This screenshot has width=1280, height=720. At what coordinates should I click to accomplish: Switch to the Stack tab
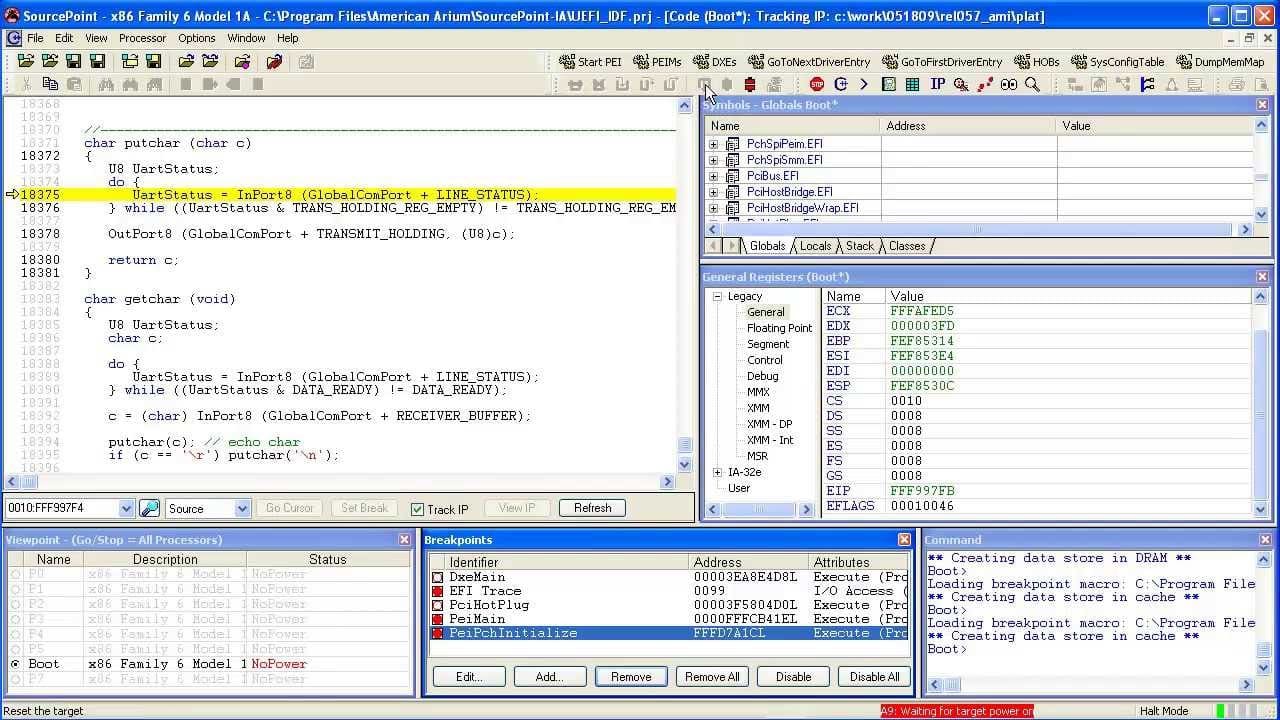tap(859, 246)
